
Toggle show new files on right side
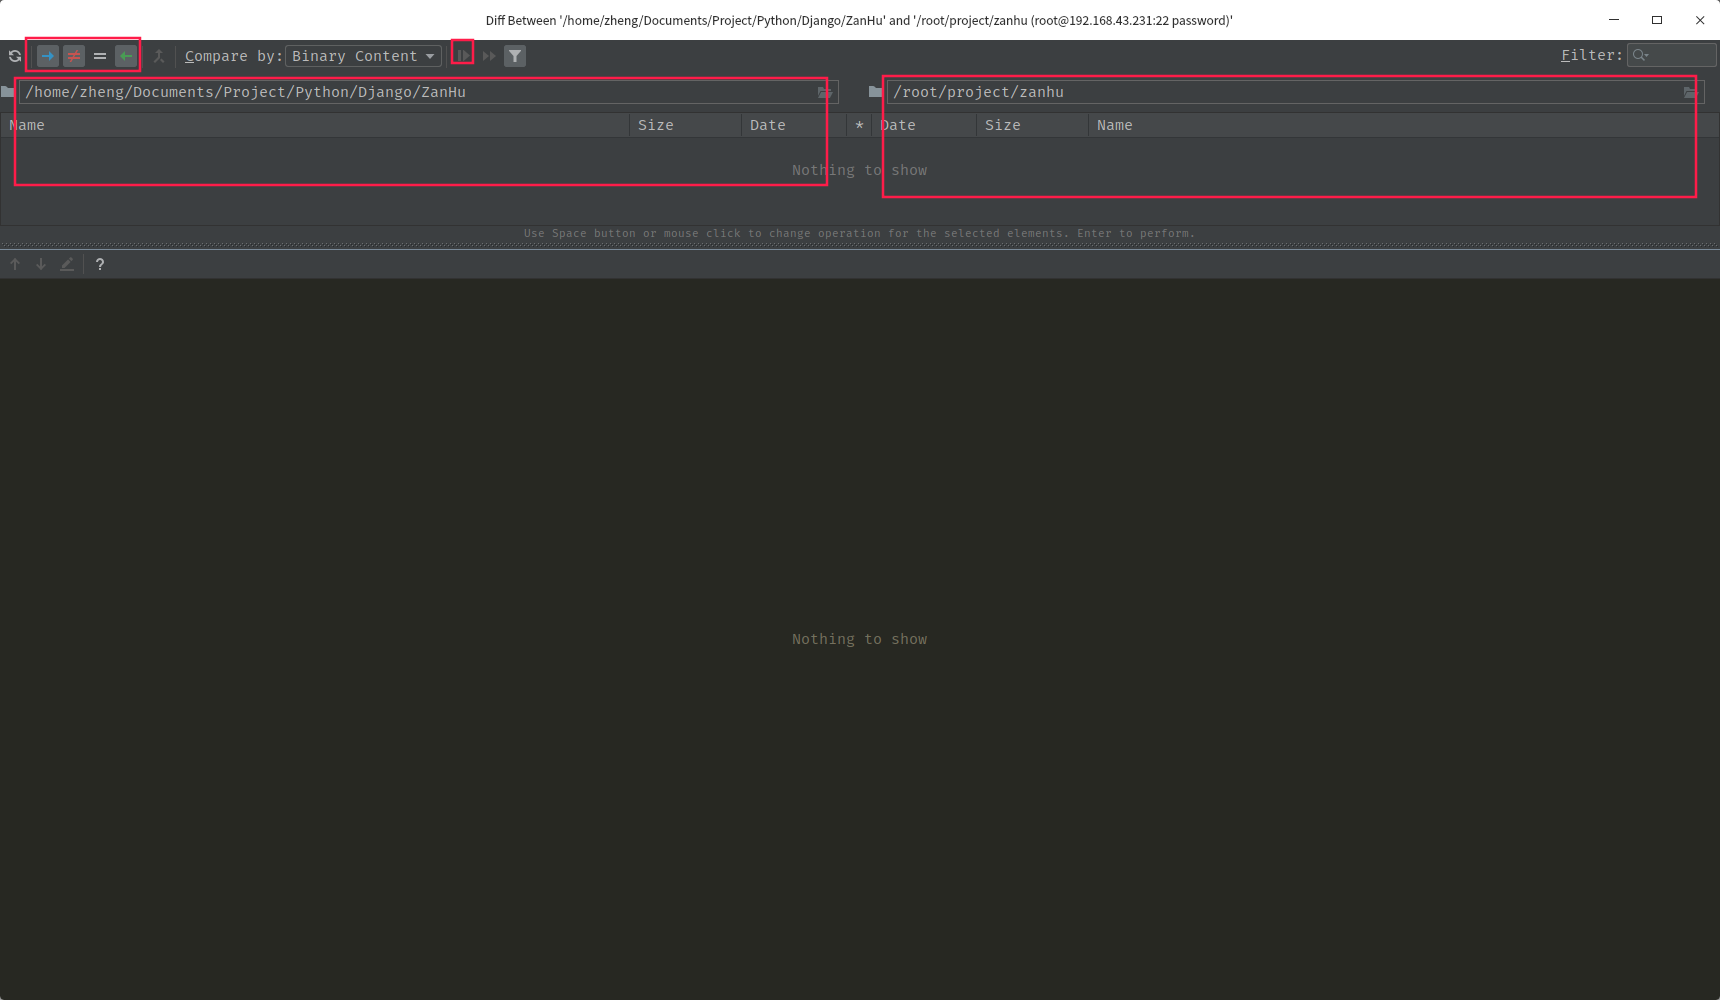126,56
